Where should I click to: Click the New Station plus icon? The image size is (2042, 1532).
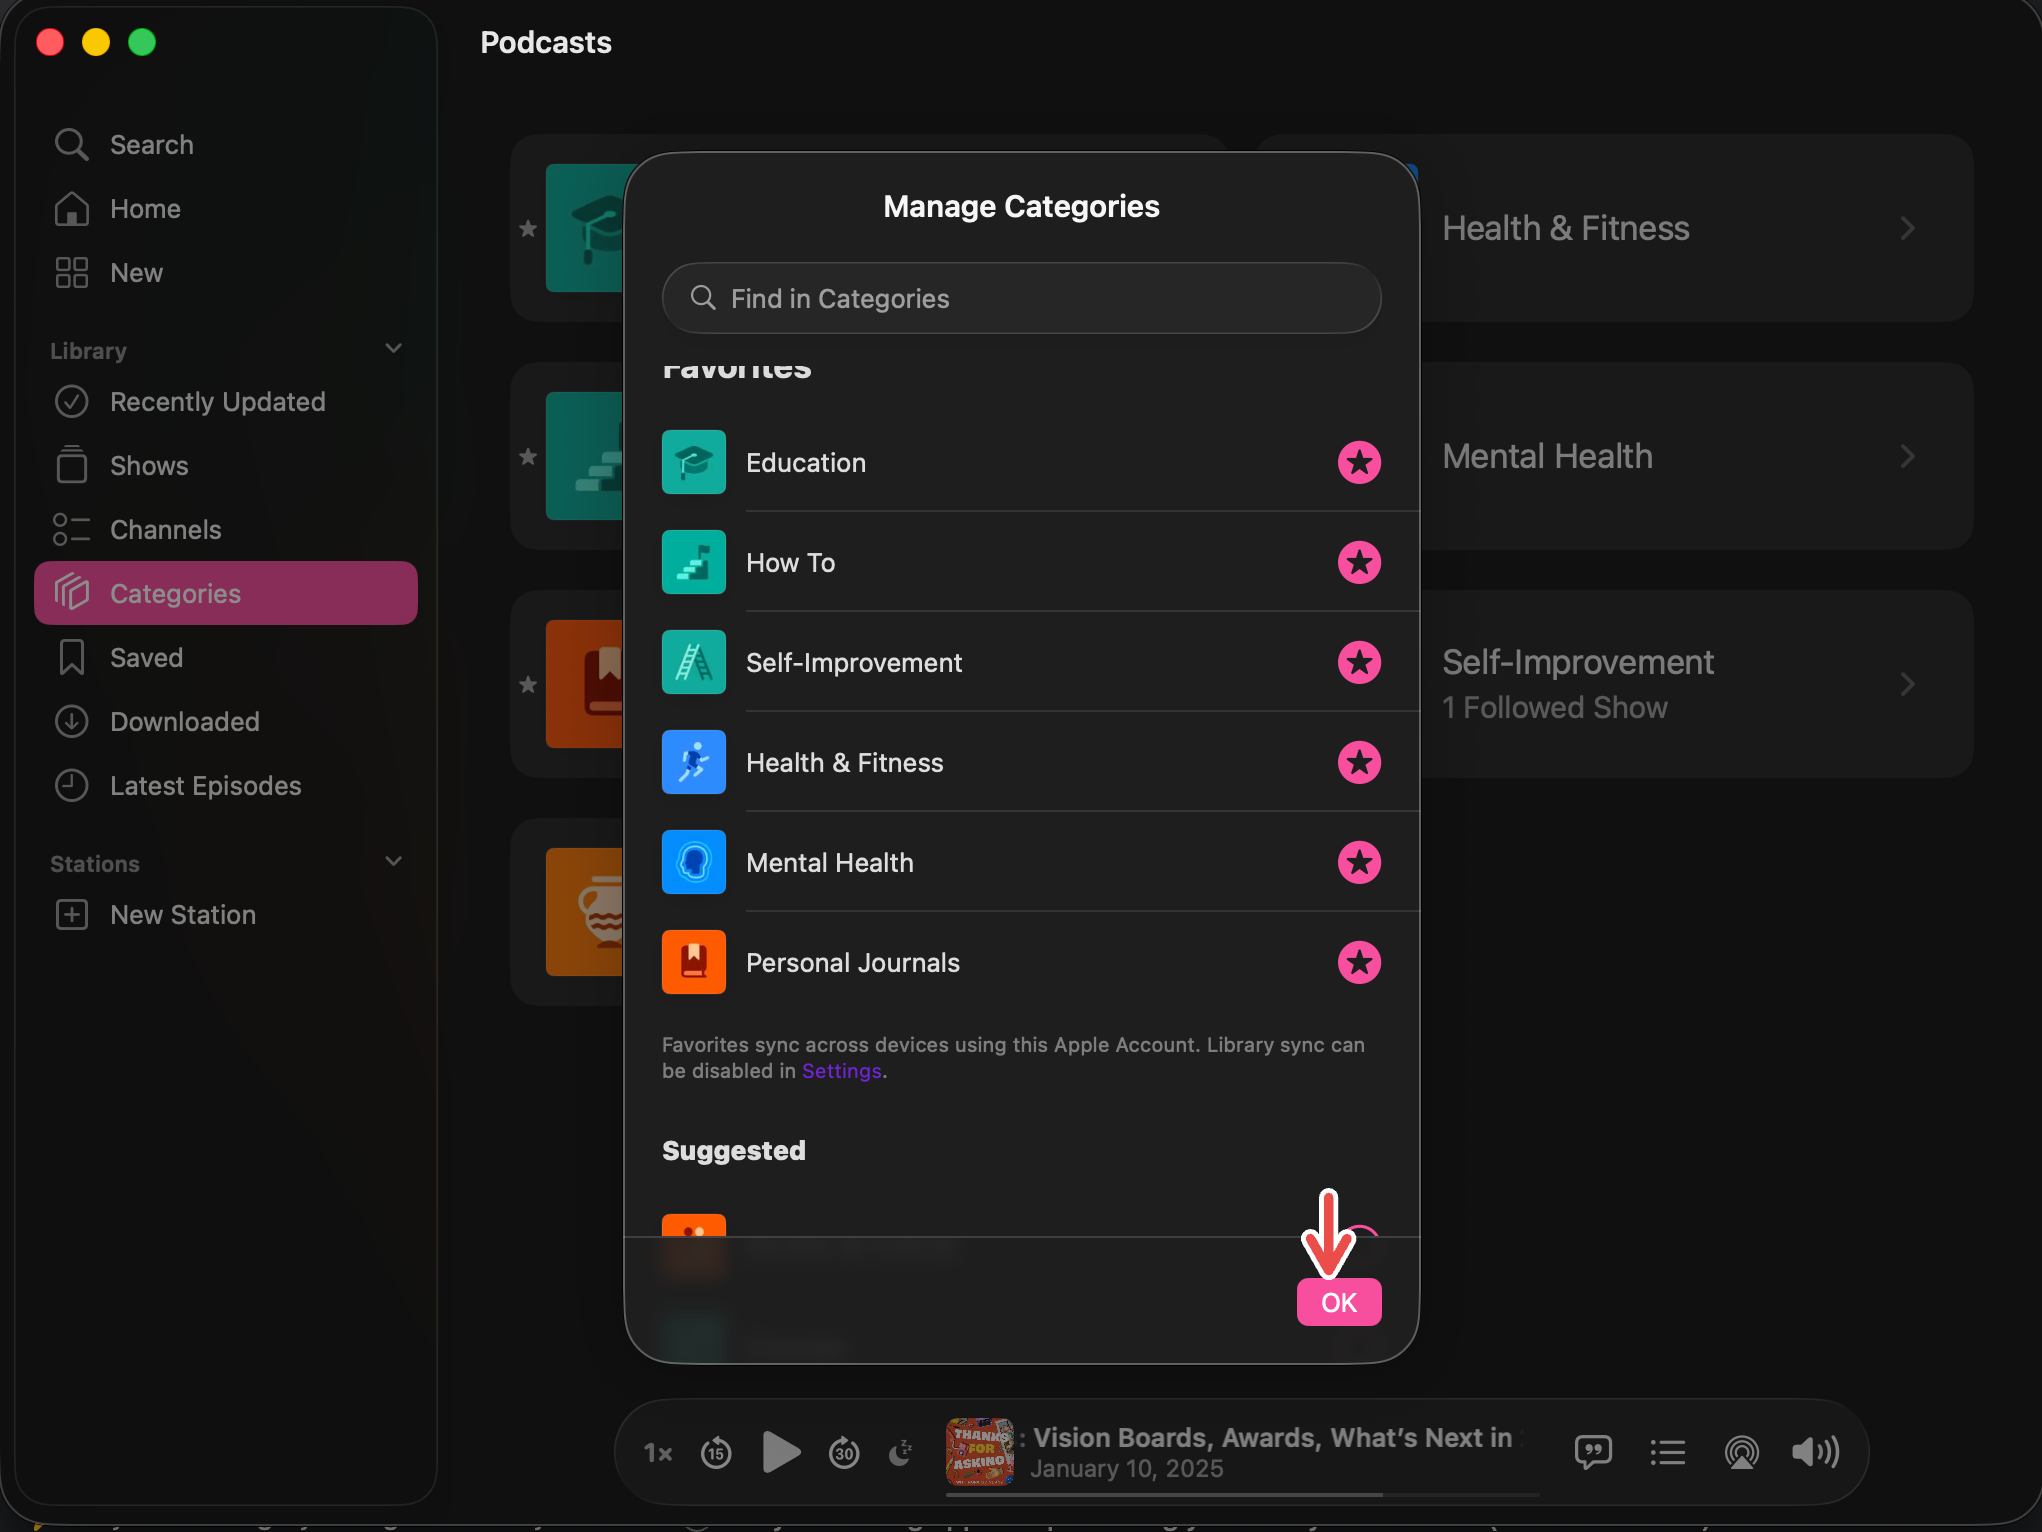pyautogui.click(x=72, y=914)
